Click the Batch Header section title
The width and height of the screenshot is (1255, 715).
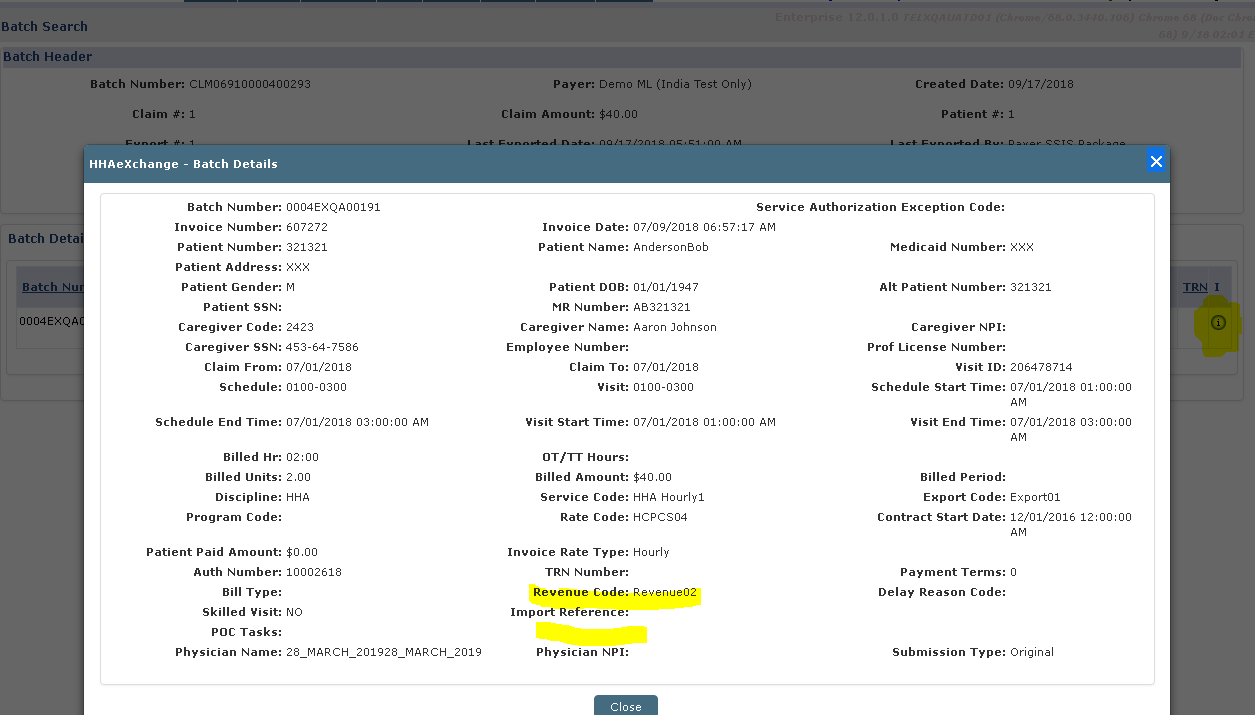pyautogui.click(x=48, y=57)
